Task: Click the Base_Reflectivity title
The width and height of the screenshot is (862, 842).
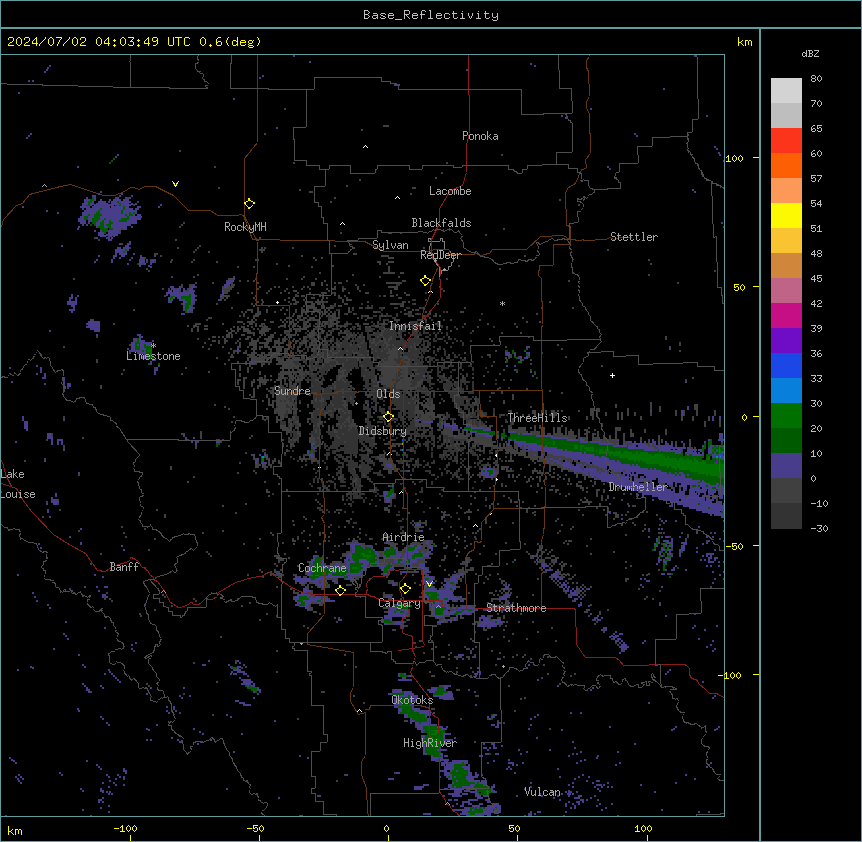Action: pyautogui.click(x=431, y=15)
